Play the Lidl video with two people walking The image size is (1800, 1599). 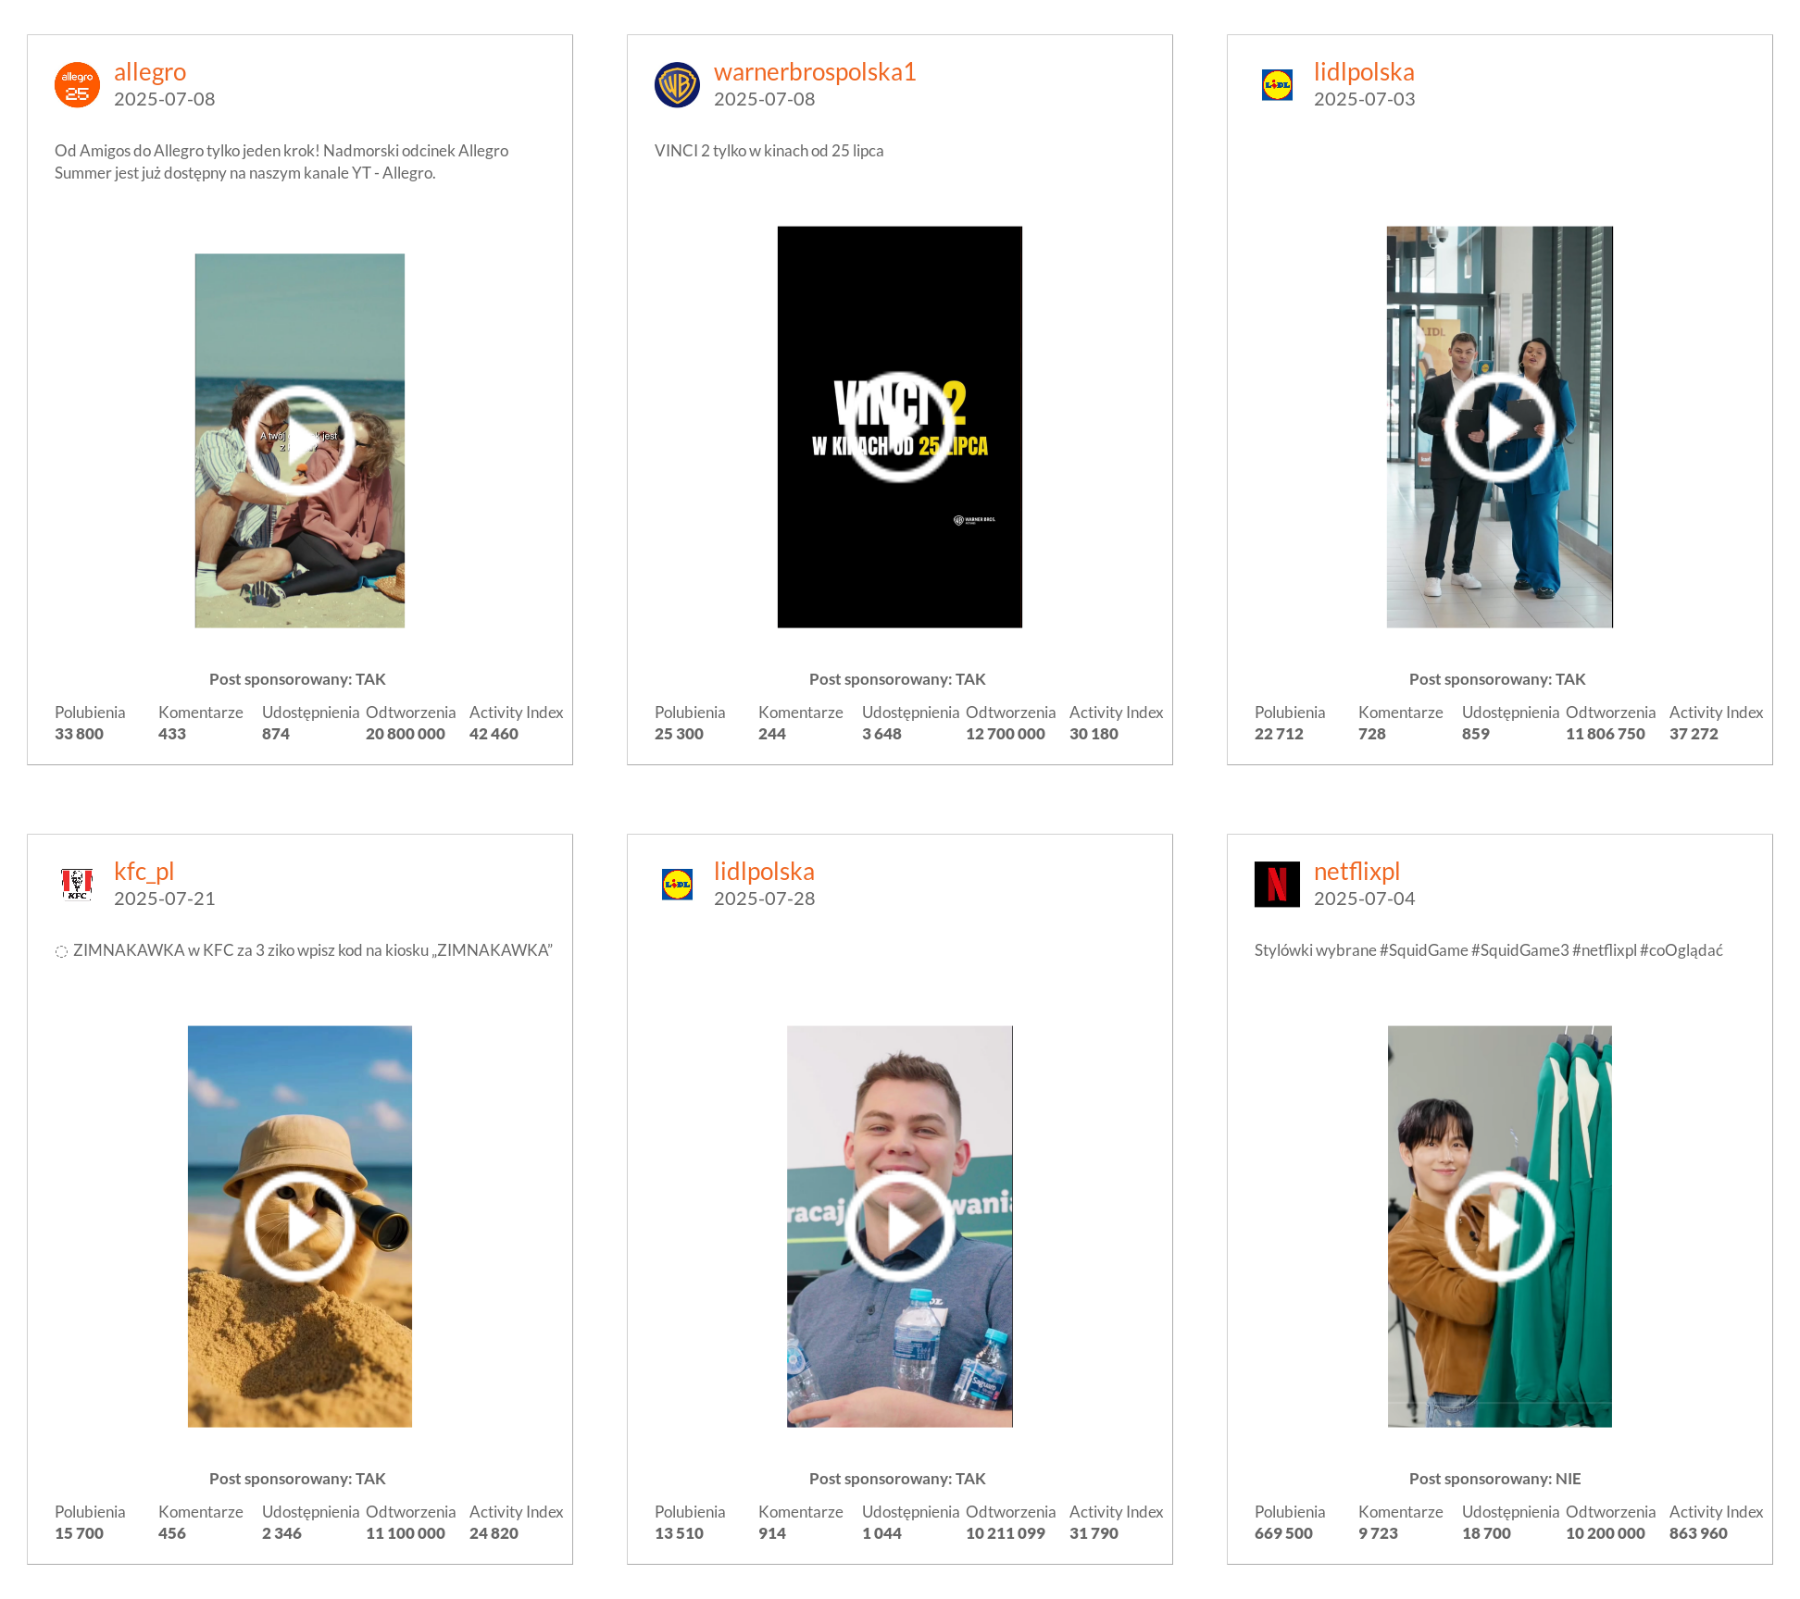(x=1499, y=427)
